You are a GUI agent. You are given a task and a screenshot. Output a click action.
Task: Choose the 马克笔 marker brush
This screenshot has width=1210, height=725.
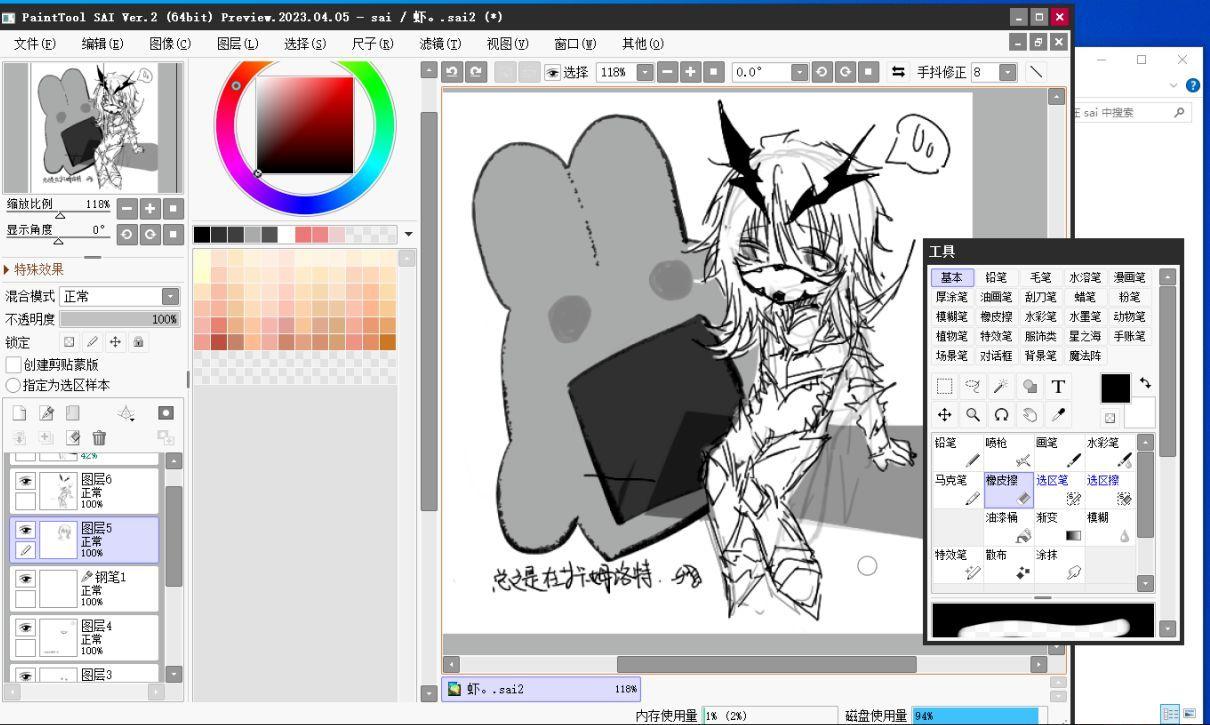[958, 490]
